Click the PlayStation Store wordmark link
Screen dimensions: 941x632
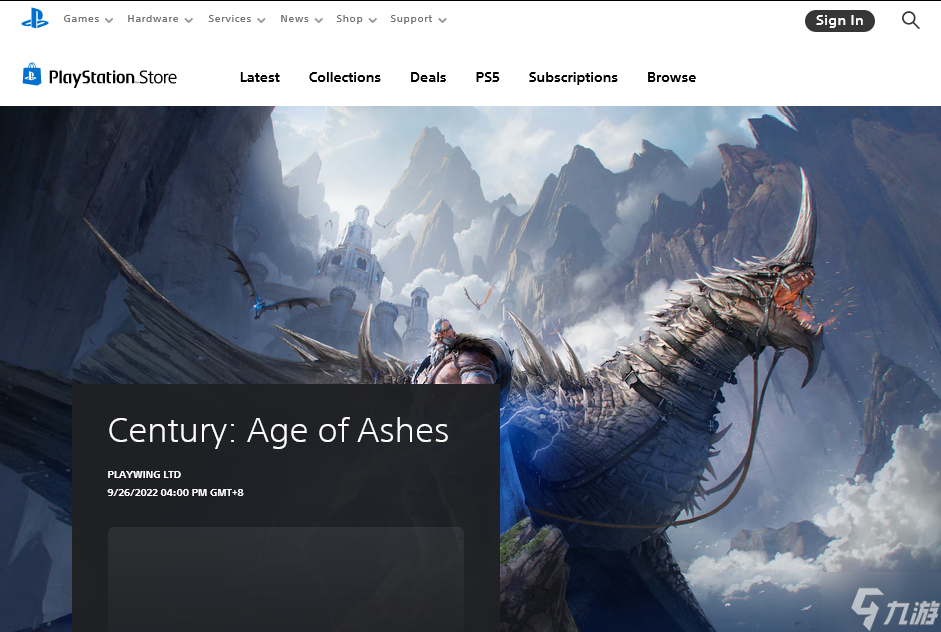(x=113, y=77)
